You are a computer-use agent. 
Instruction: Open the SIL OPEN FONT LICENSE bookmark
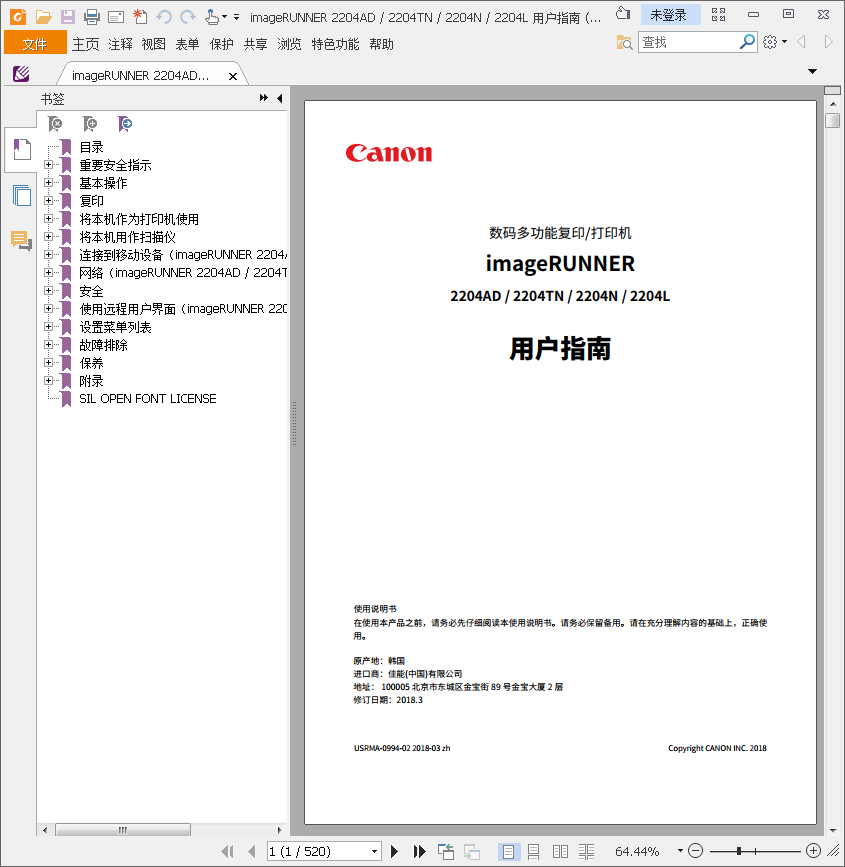[148, 399]
